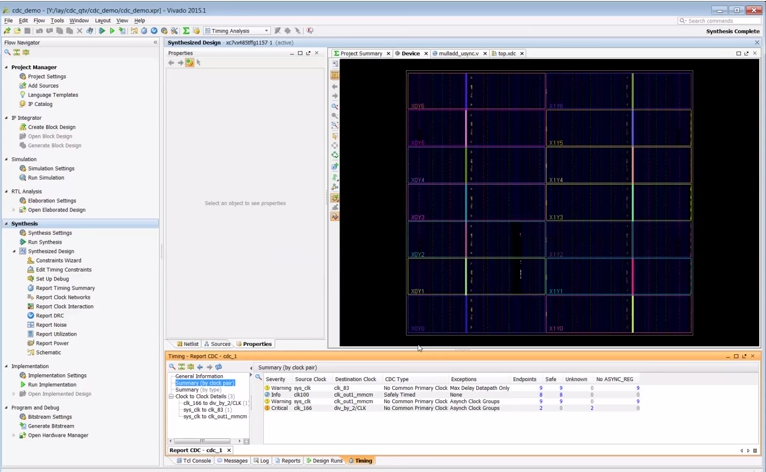
Task: Click Run Simulation
Action: 46,178
